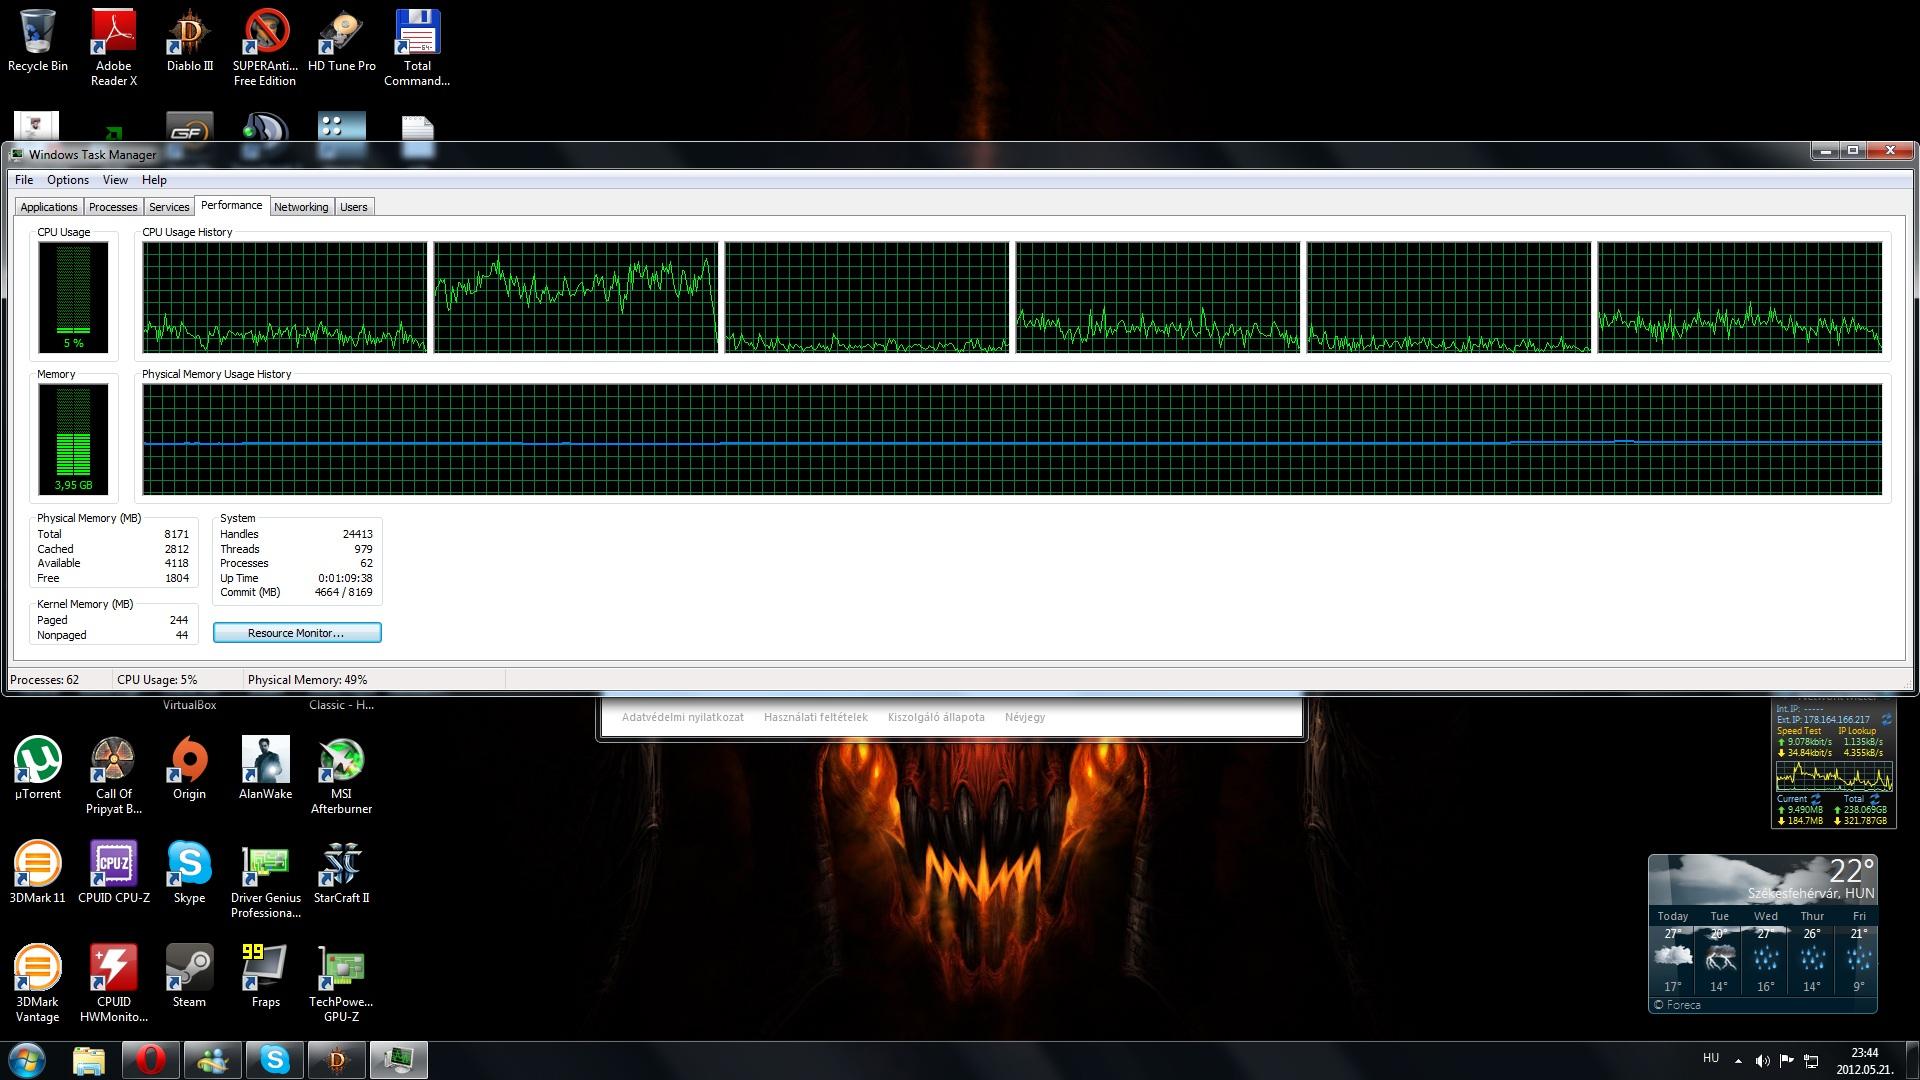Screen dimensions: 1920x1080
Task: Click the HU language indicator
Action: [1711, 1058]
